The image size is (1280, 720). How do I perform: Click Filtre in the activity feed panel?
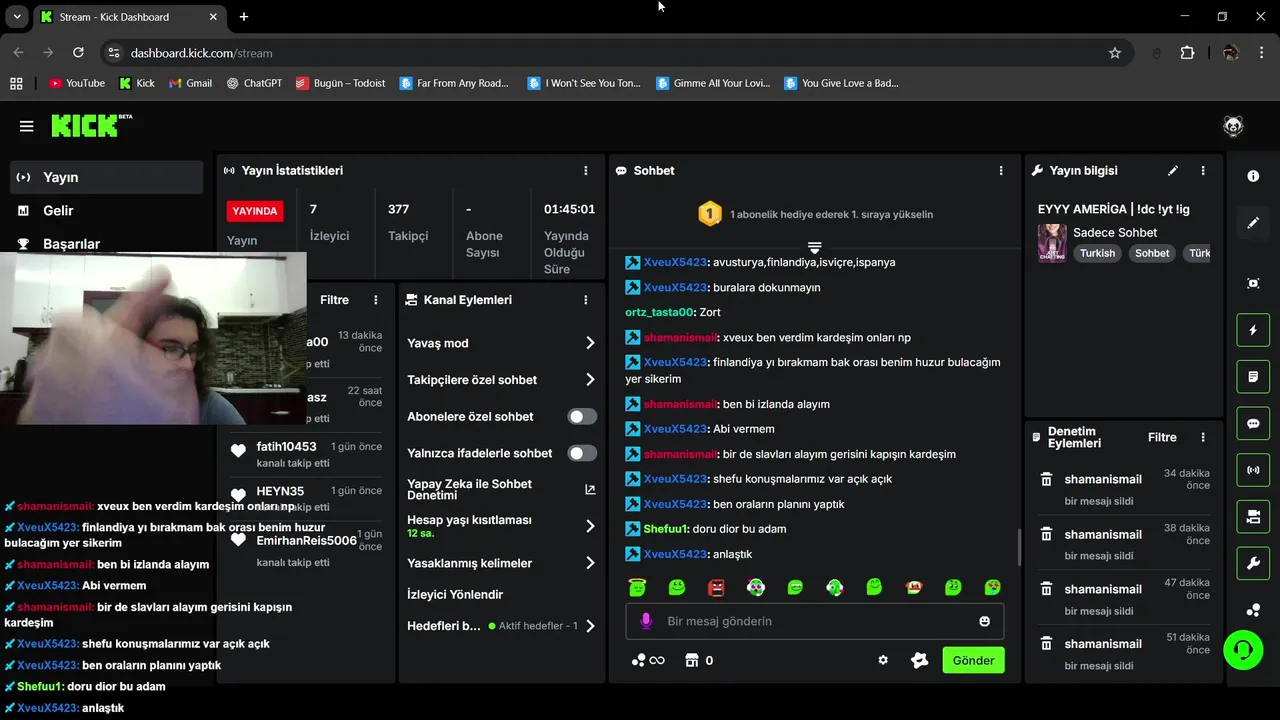[334, 300]
